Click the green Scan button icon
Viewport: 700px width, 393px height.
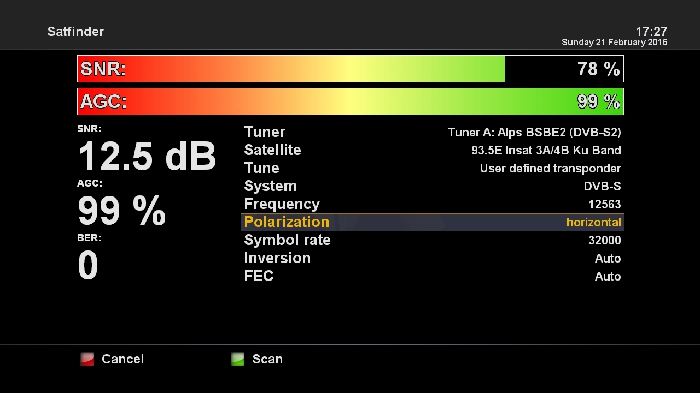tap(238, 359)
